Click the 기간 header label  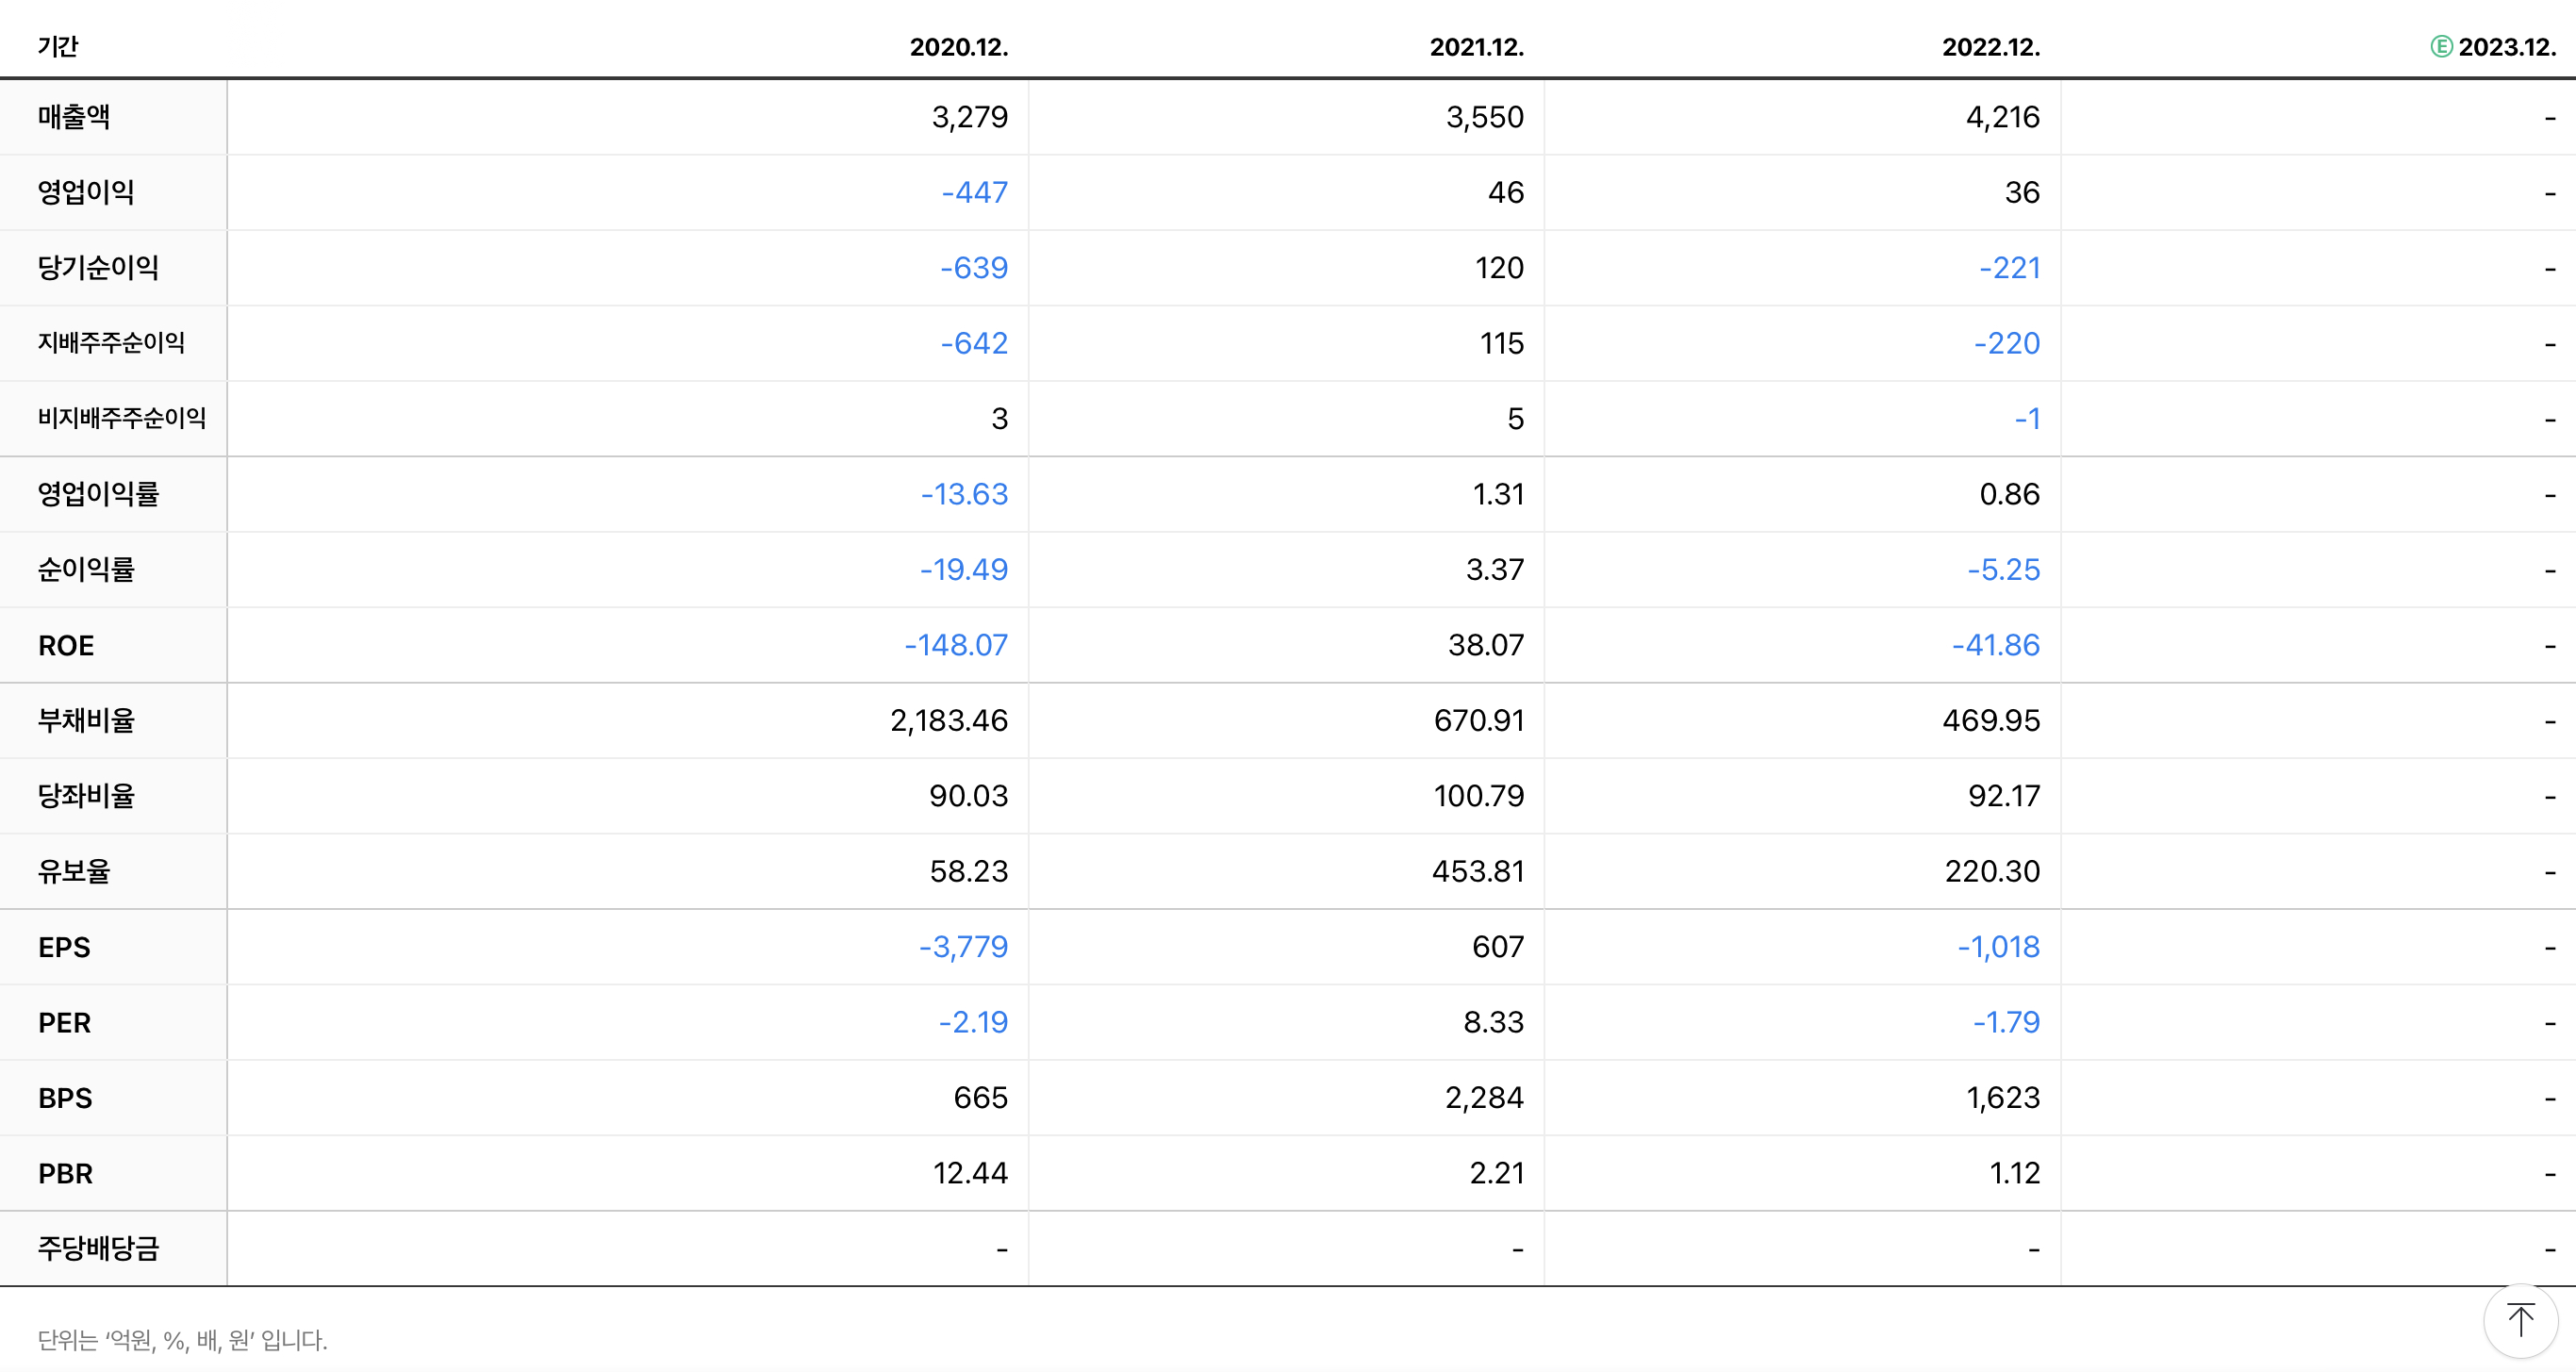pos(58,47)
